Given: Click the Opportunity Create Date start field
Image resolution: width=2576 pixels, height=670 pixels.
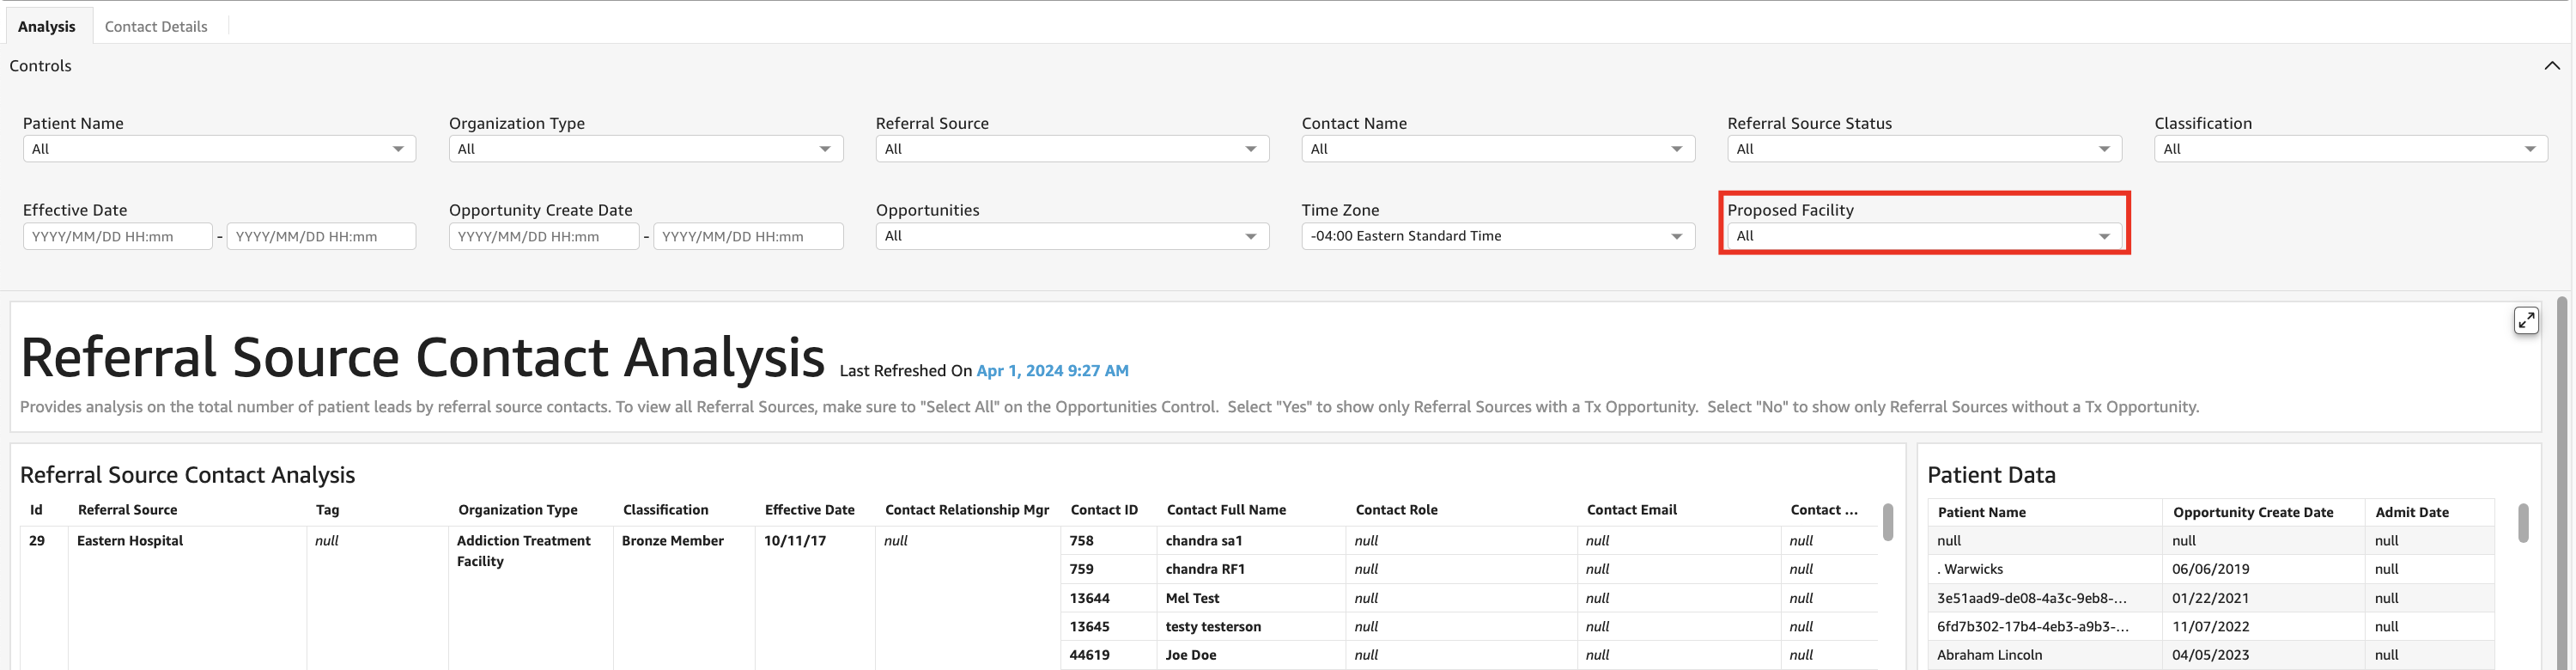Looking at the screenshot, I should [x=543, y=236].
